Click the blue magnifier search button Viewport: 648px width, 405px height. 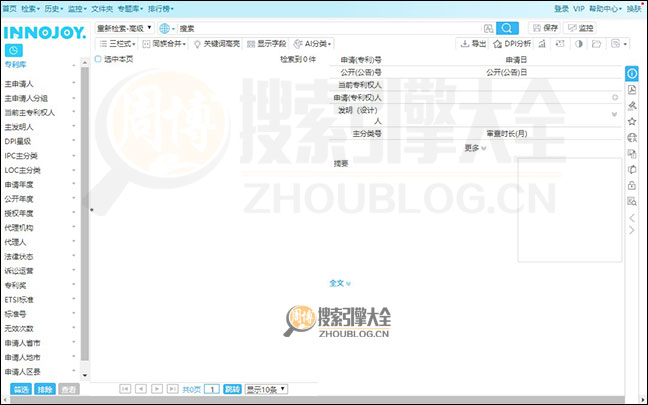(x=507, y=28)
